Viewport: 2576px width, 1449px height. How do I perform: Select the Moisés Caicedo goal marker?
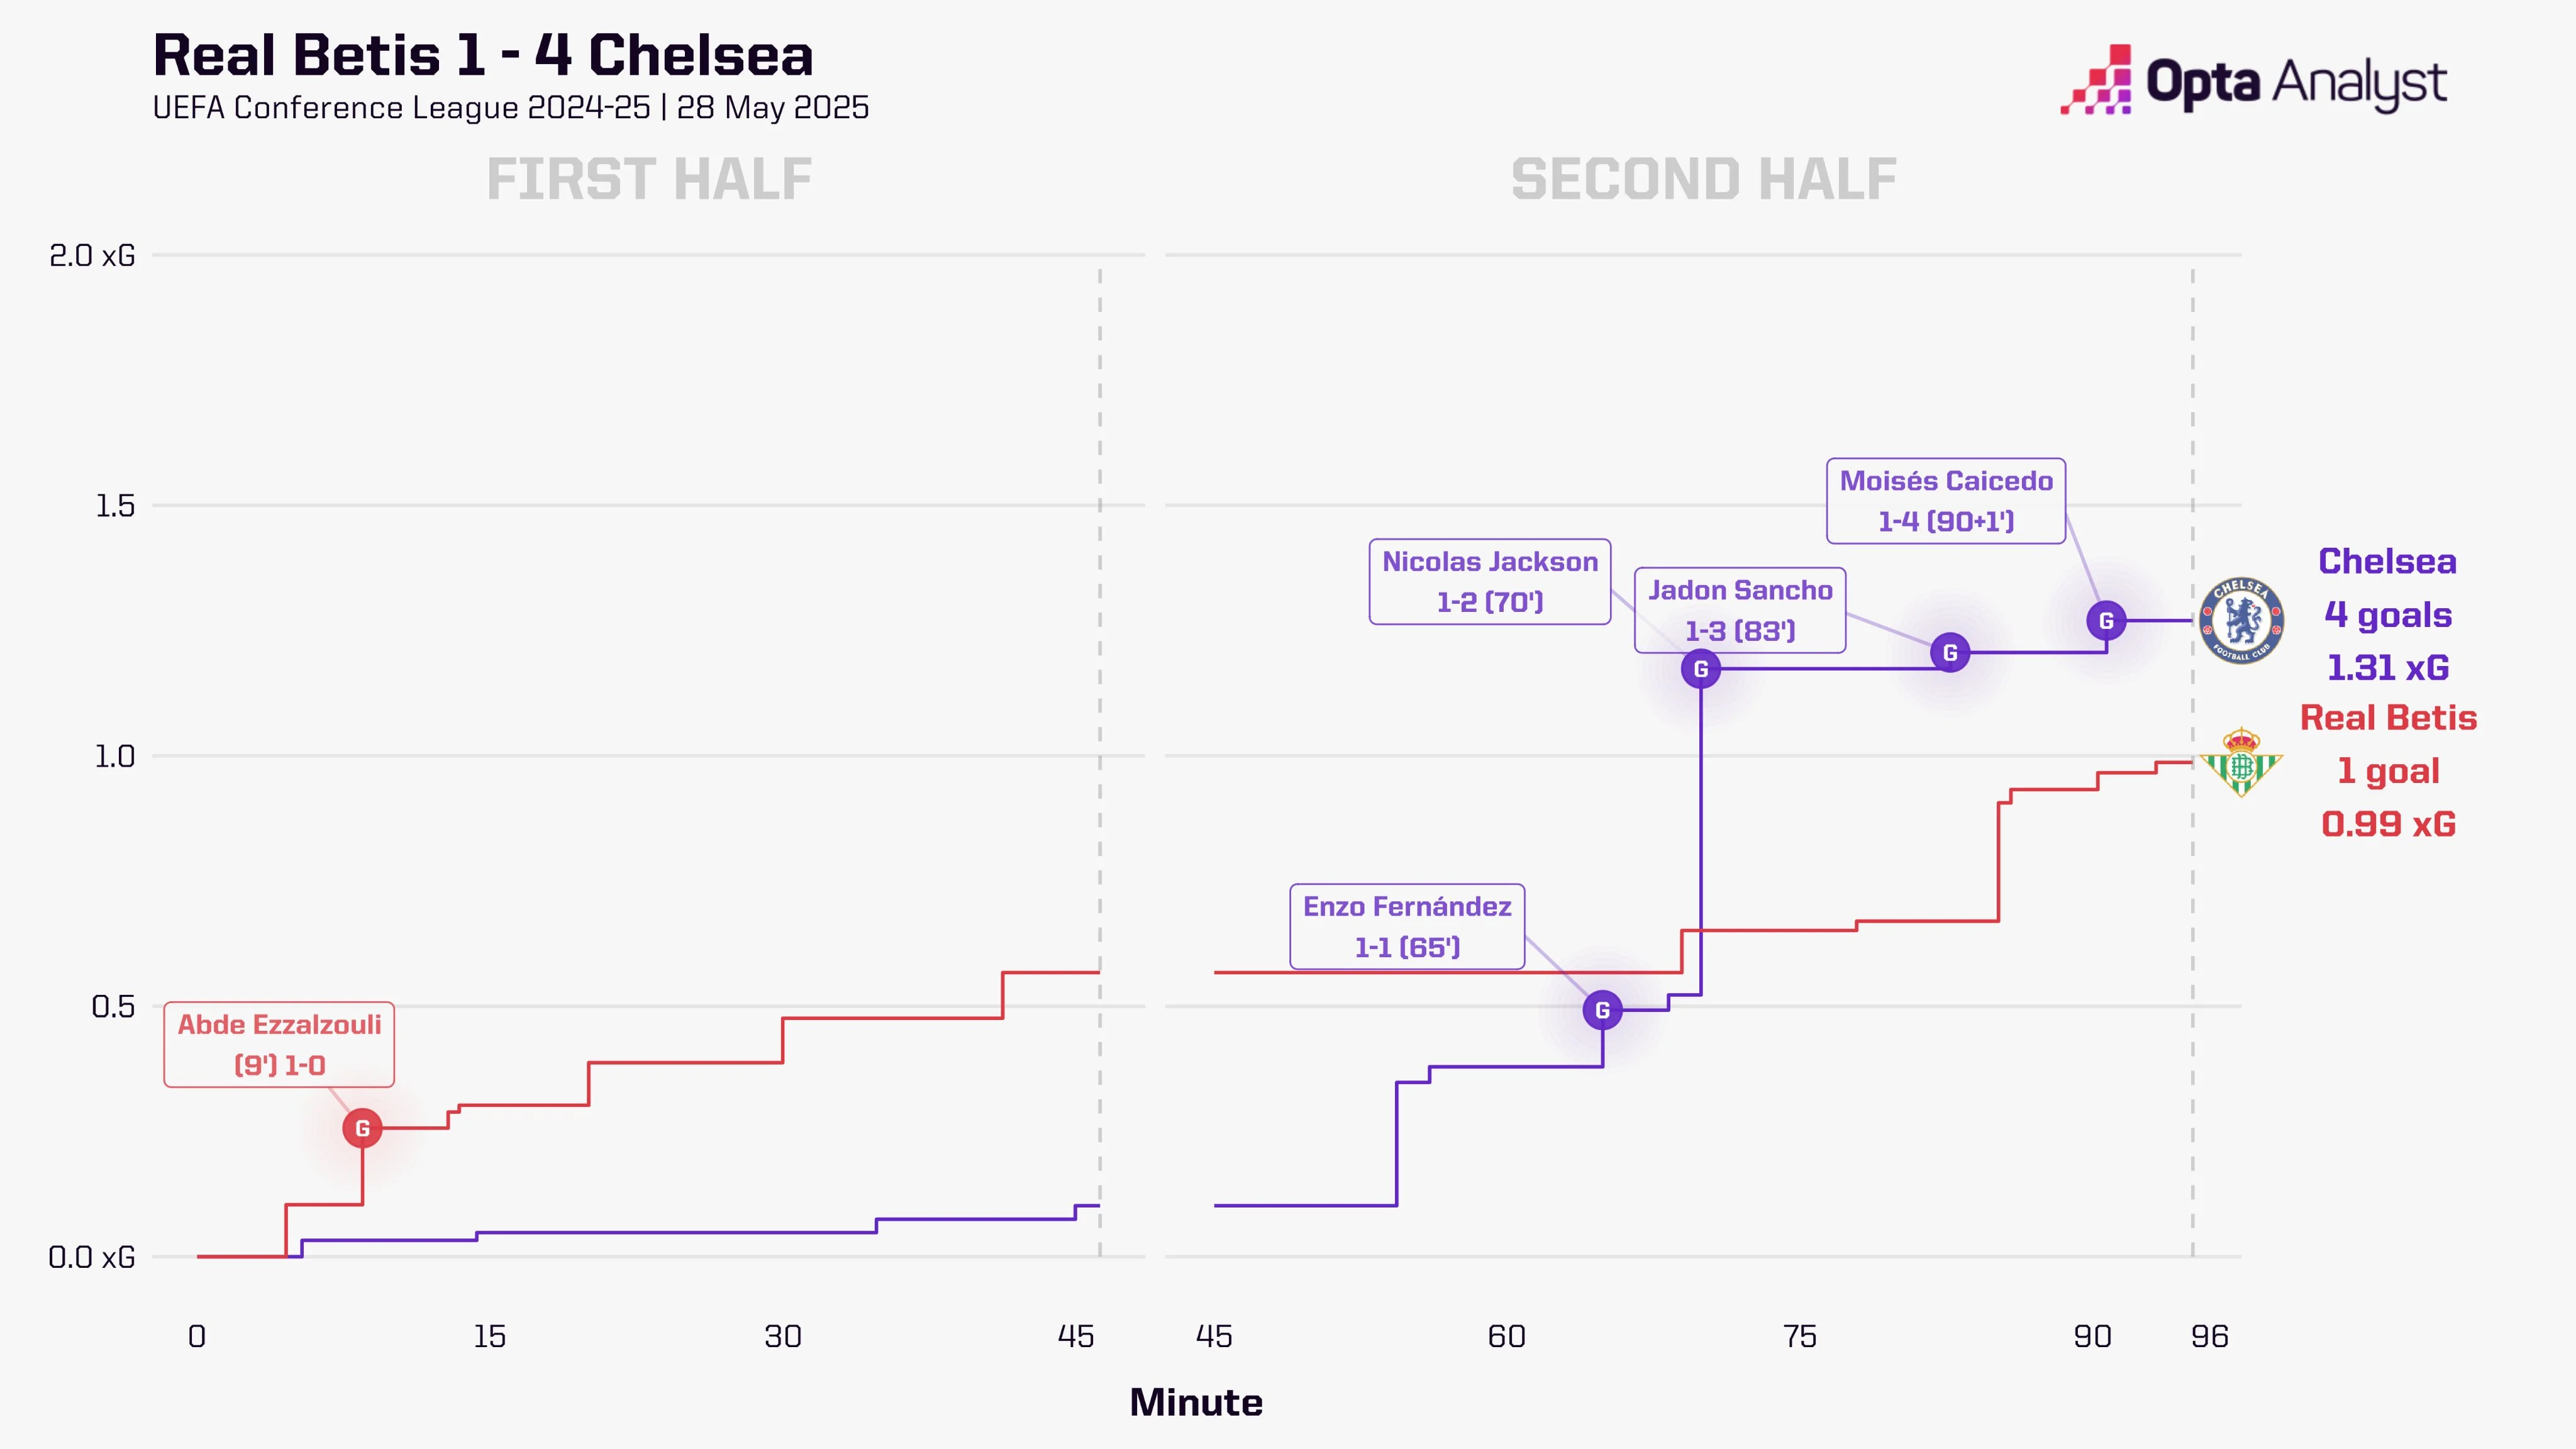[x=2106, y=620]
